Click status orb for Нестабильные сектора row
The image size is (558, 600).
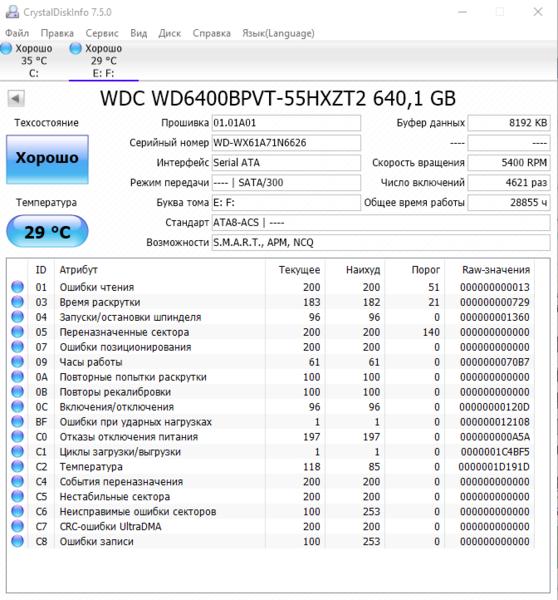[x=18, y=496]
